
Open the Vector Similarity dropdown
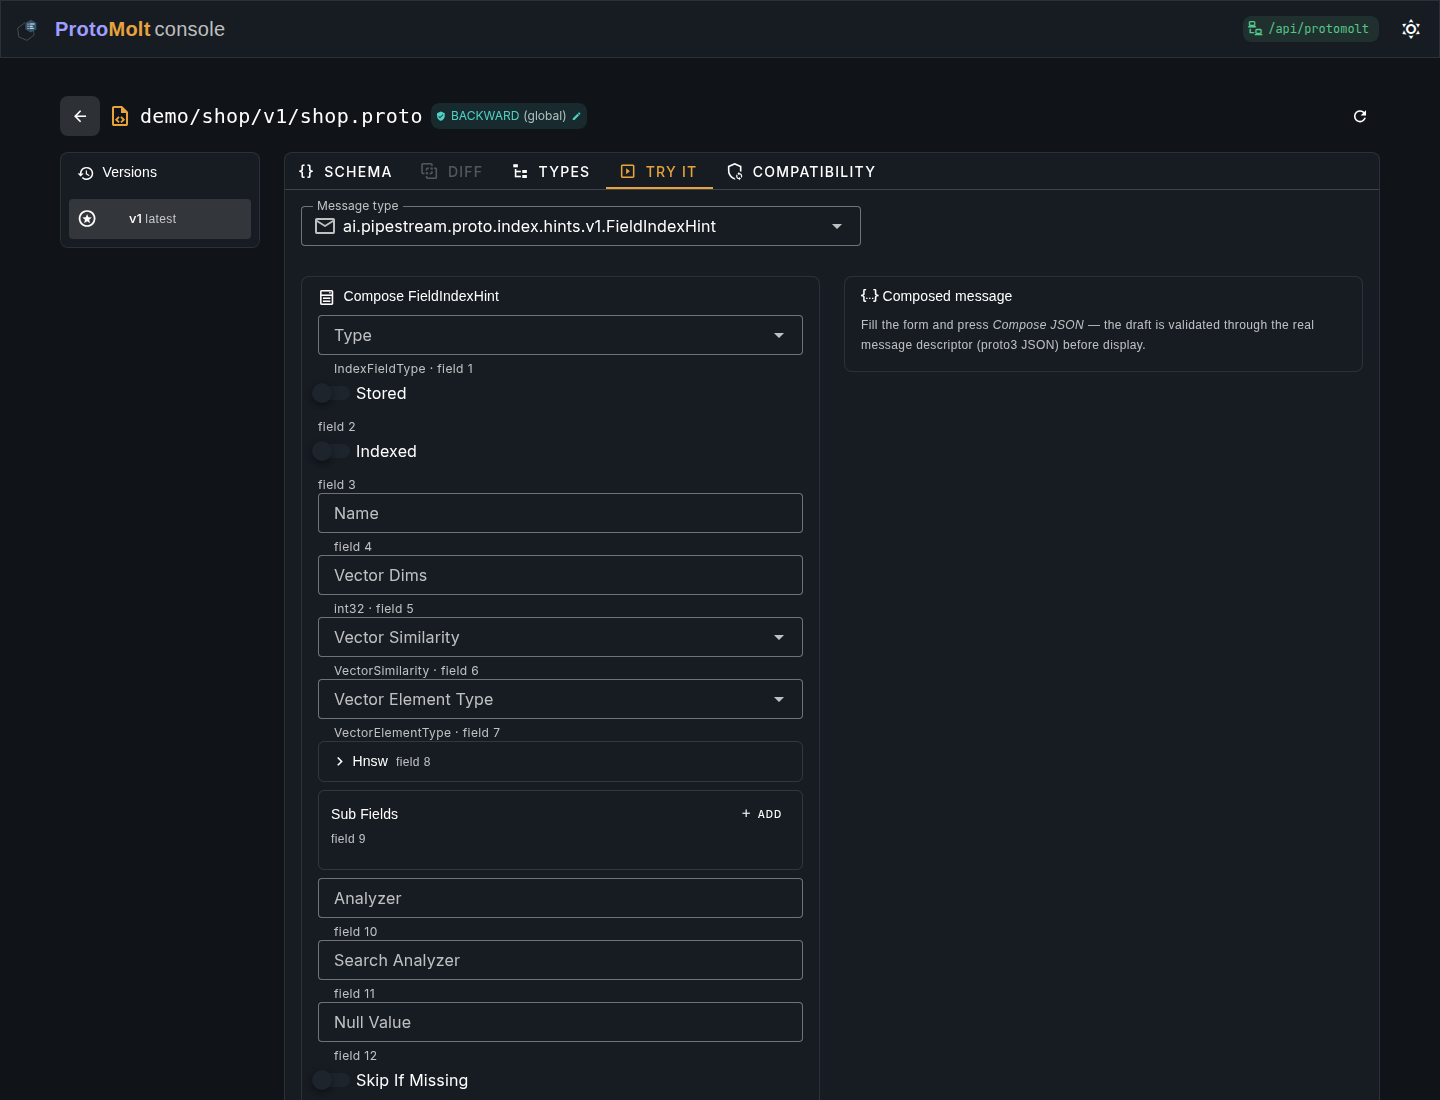(x=560, y=637)
